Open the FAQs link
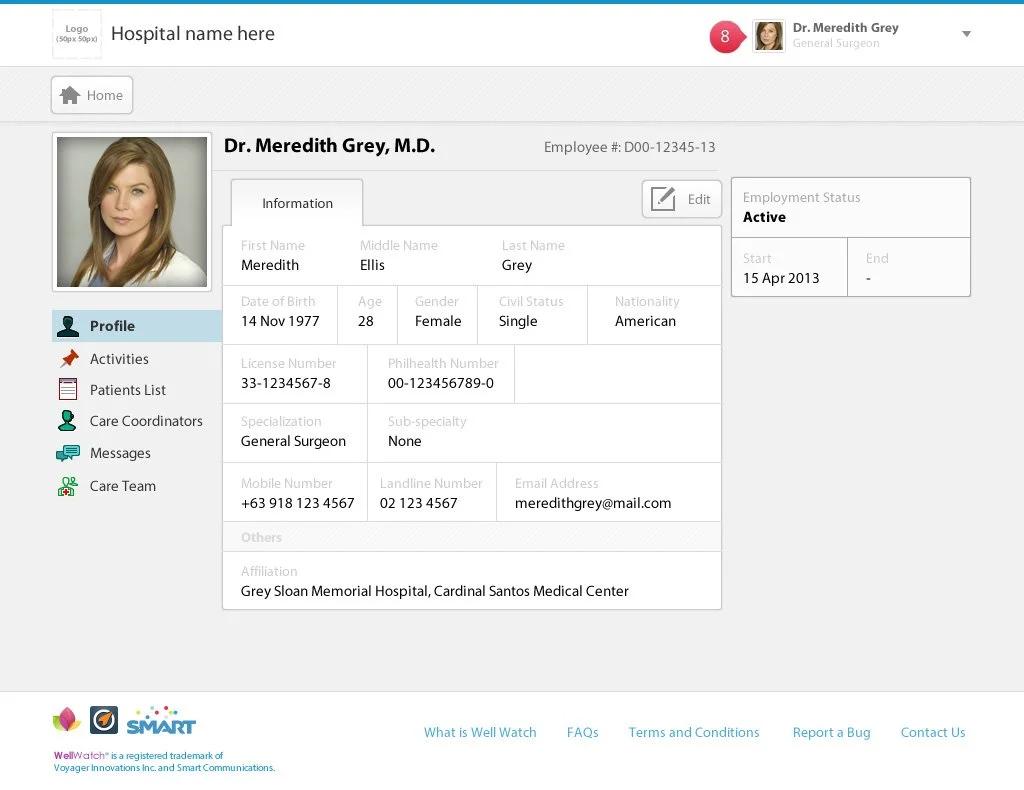Viewport: 1024px width, 790px height. pyautogui.click(x=583, y=733)
